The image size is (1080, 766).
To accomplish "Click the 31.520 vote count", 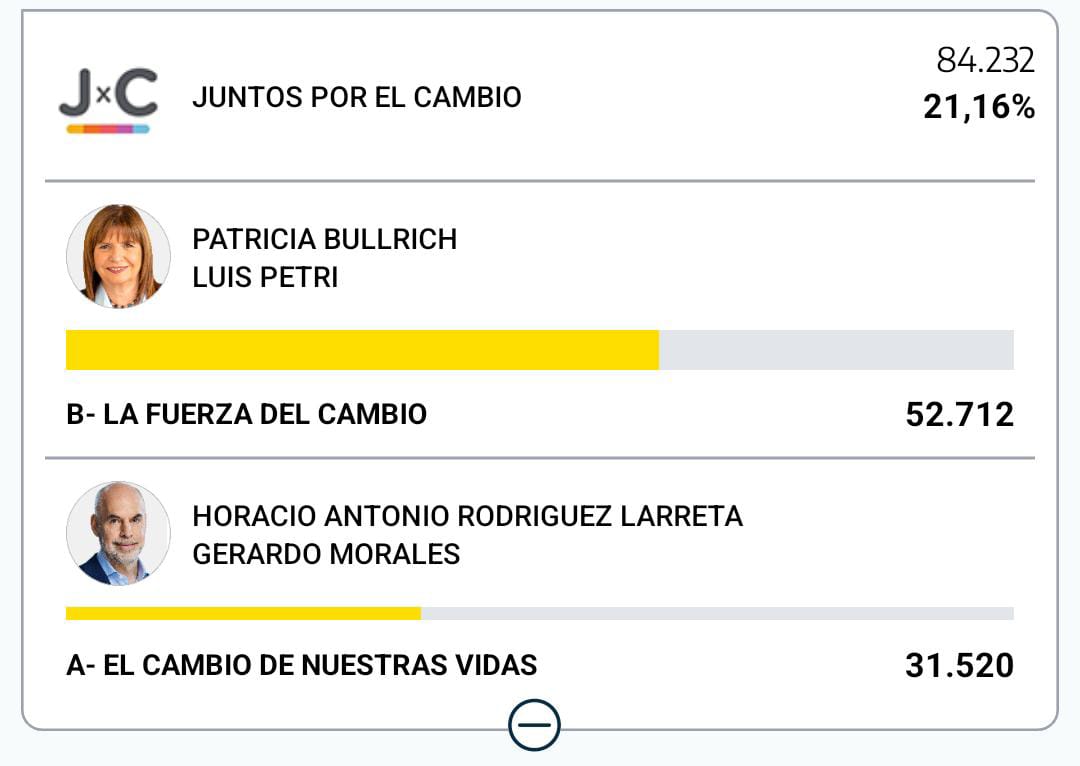I will pyautogui.click(x=959, y=665).
